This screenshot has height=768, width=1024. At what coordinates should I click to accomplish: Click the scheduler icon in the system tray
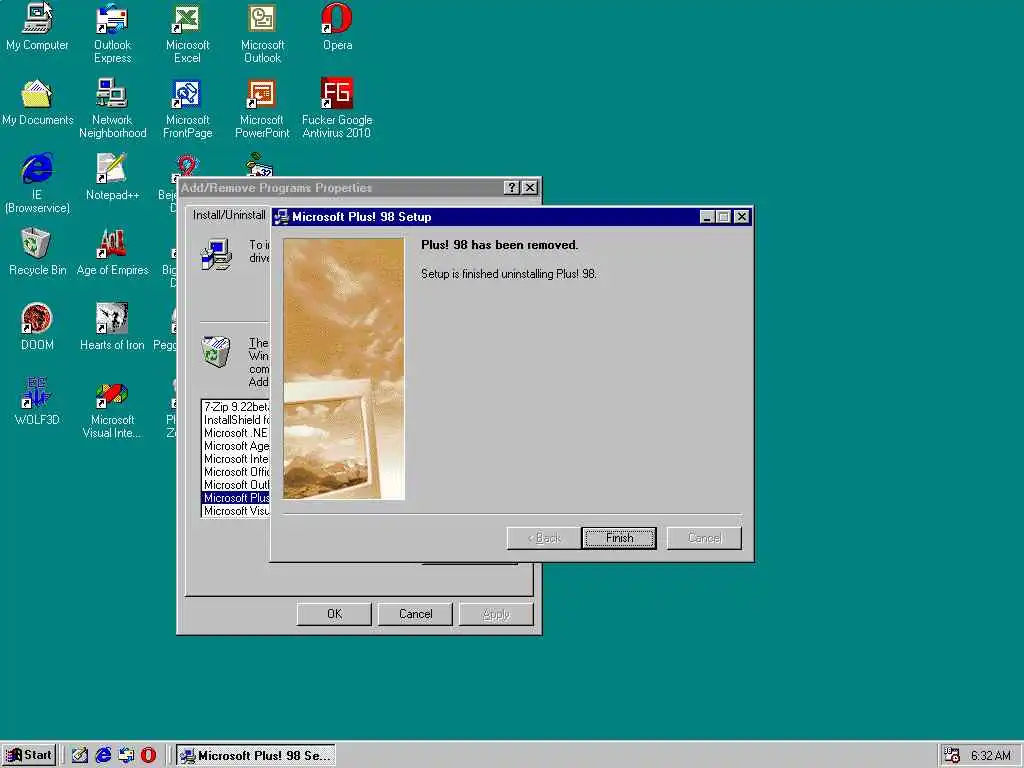click(x=952, y=755)
